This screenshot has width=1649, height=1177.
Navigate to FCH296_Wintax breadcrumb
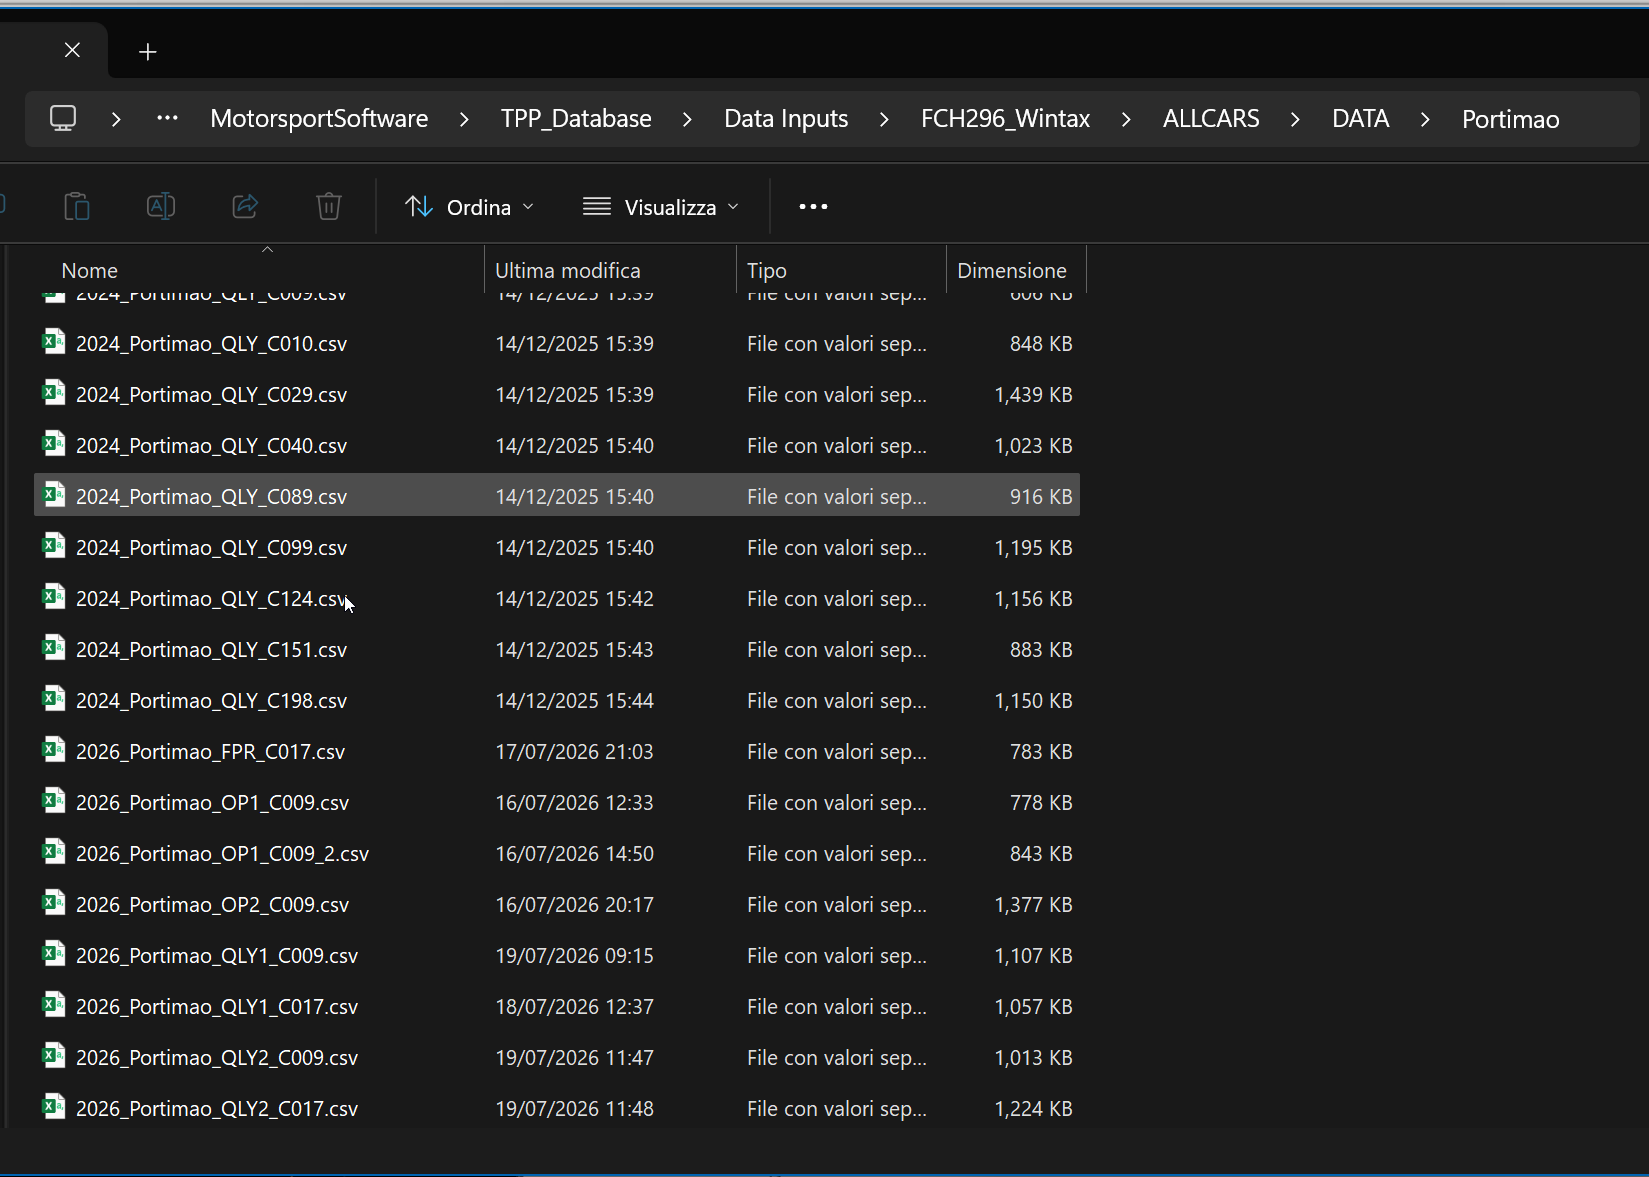coord(1005,119)
